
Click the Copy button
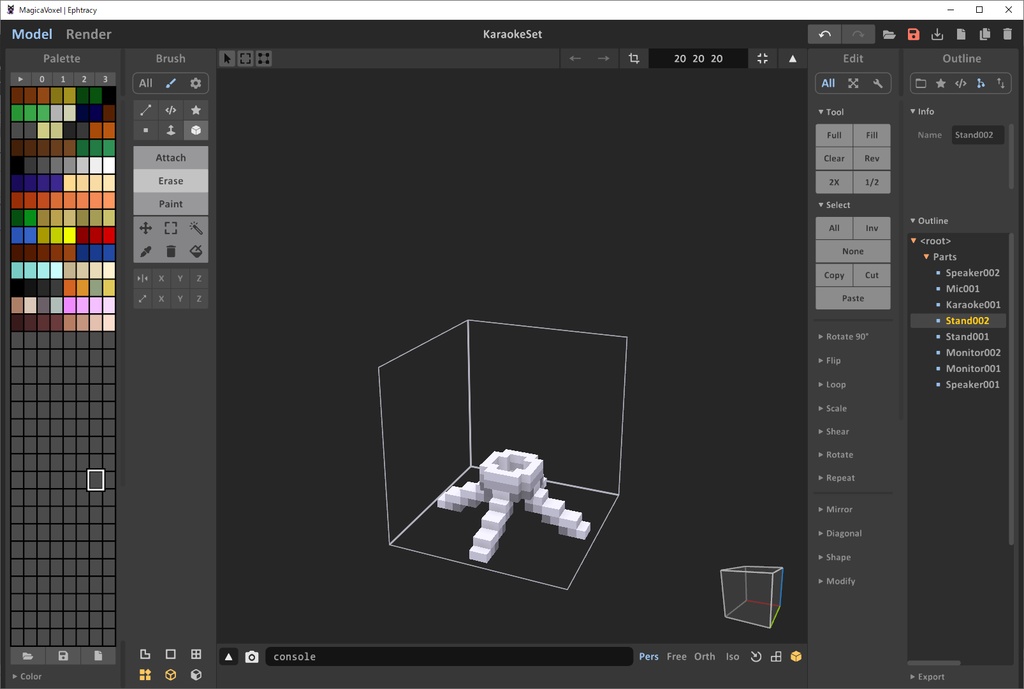tap(834, 275)
